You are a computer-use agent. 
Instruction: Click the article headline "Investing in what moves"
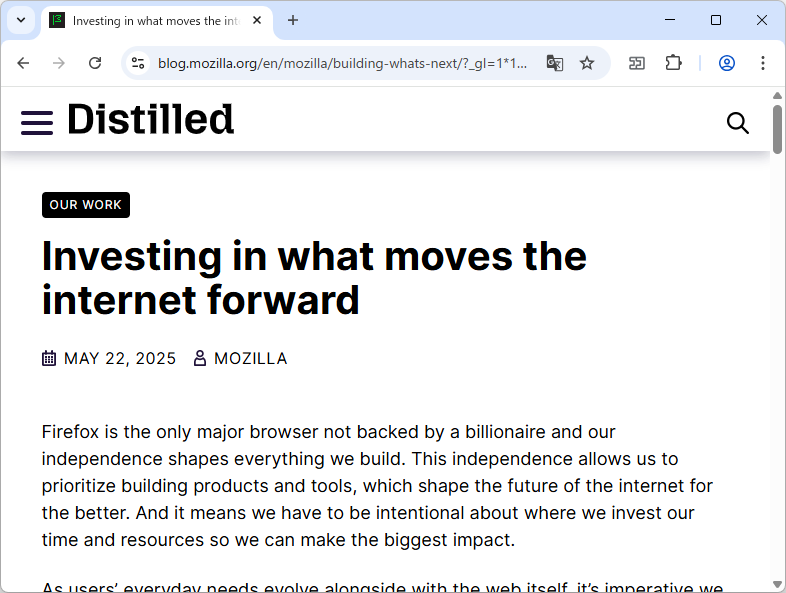314,278
